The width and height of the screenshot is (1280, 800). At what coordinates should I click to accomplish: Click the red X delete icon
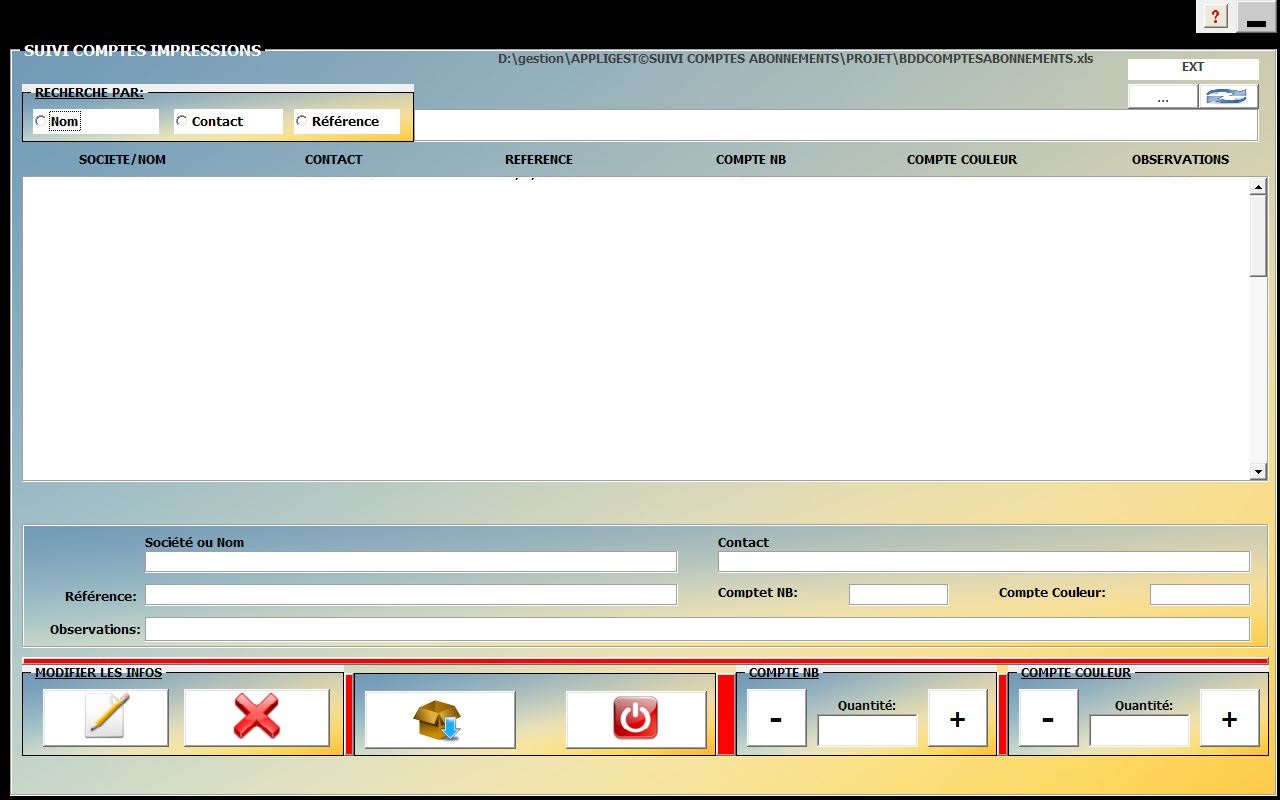(257, 717)
